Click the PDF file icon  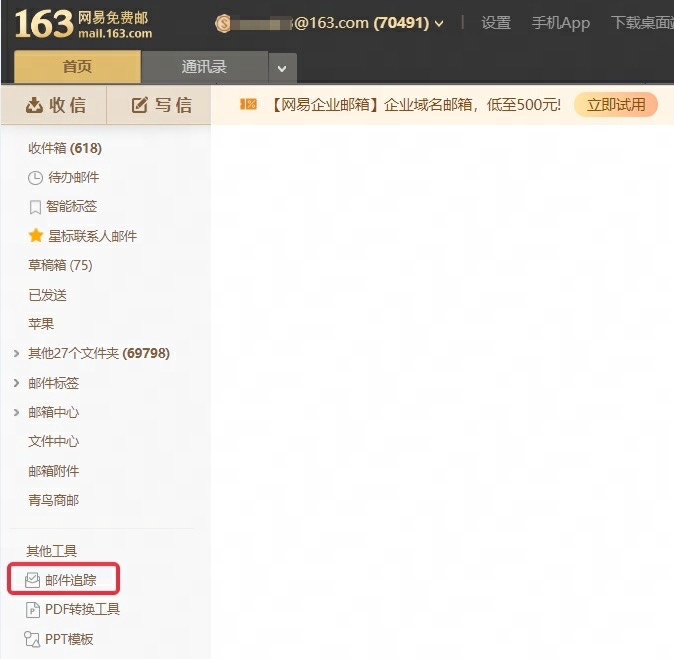[x=33, y=610]
